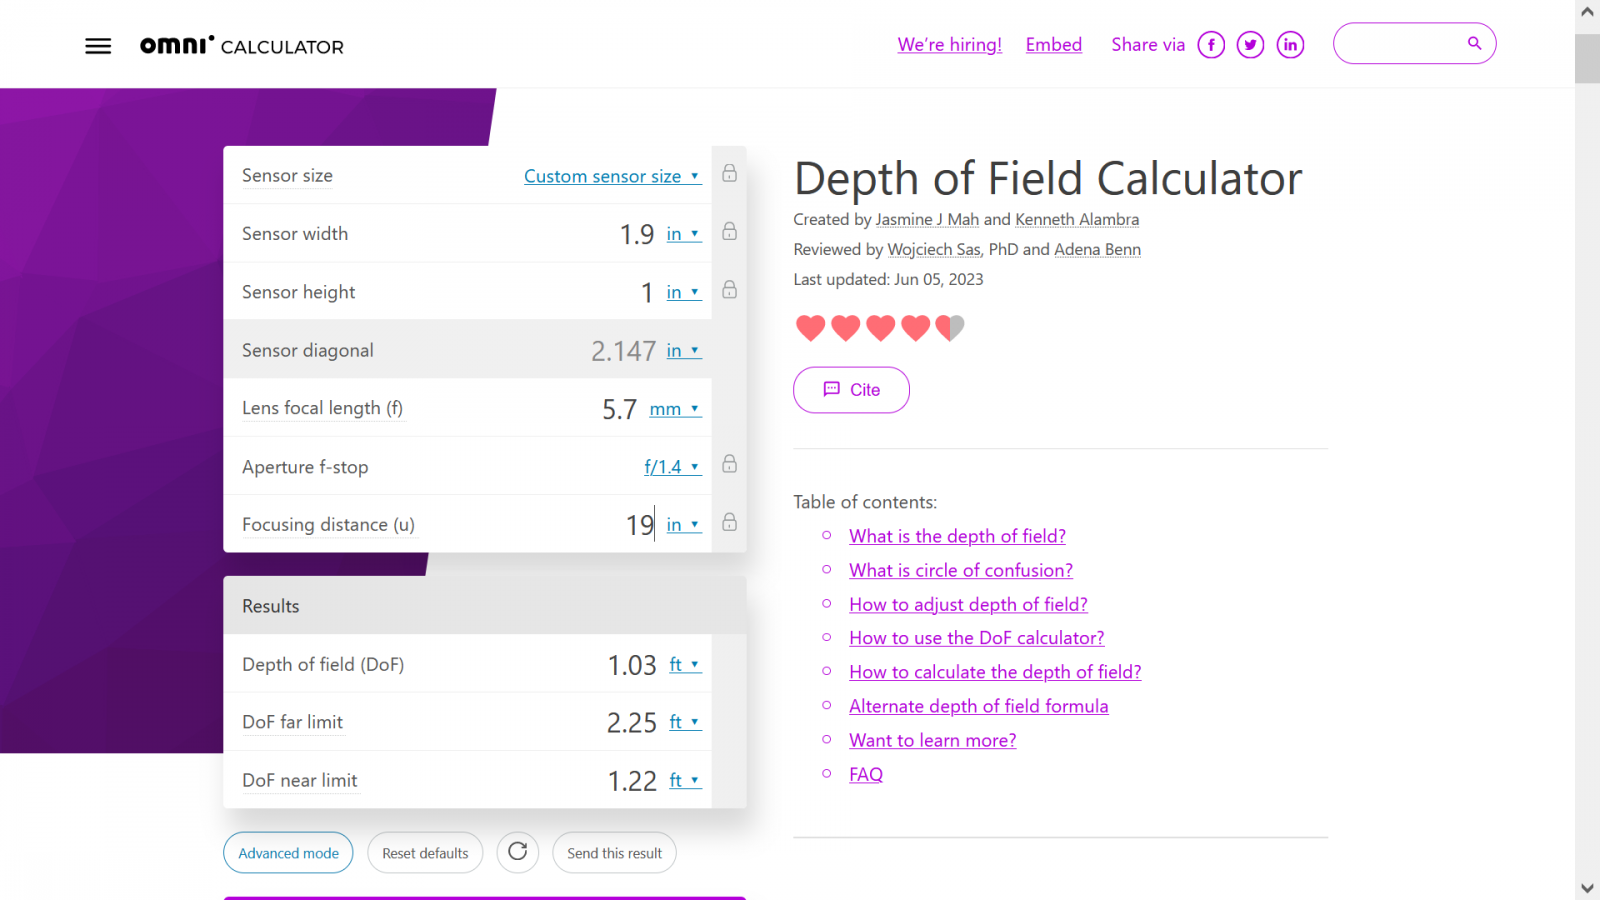This screenshot has width=1600, height=900.
Task: Open the hamburger menu icon
Action: coord(98,46)
